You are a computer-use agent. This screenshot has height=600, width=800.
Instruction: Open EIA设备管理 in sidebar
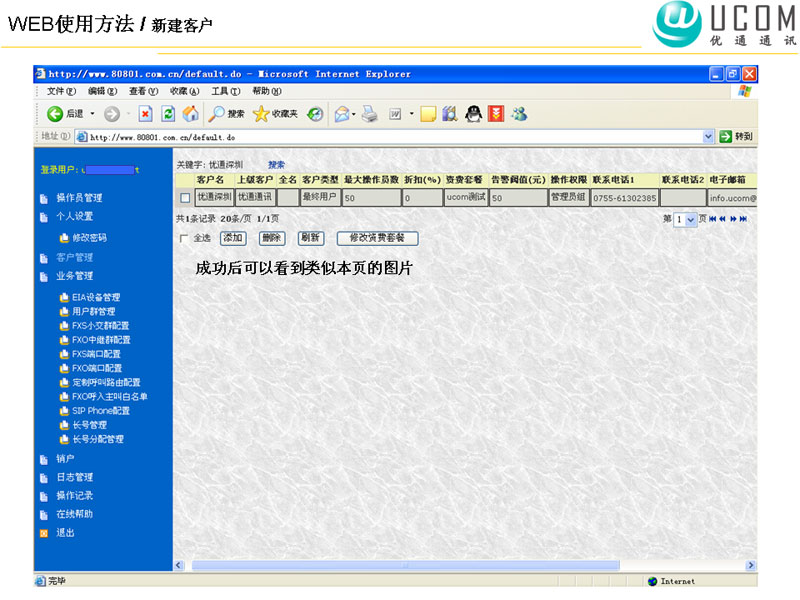(96, 297)
